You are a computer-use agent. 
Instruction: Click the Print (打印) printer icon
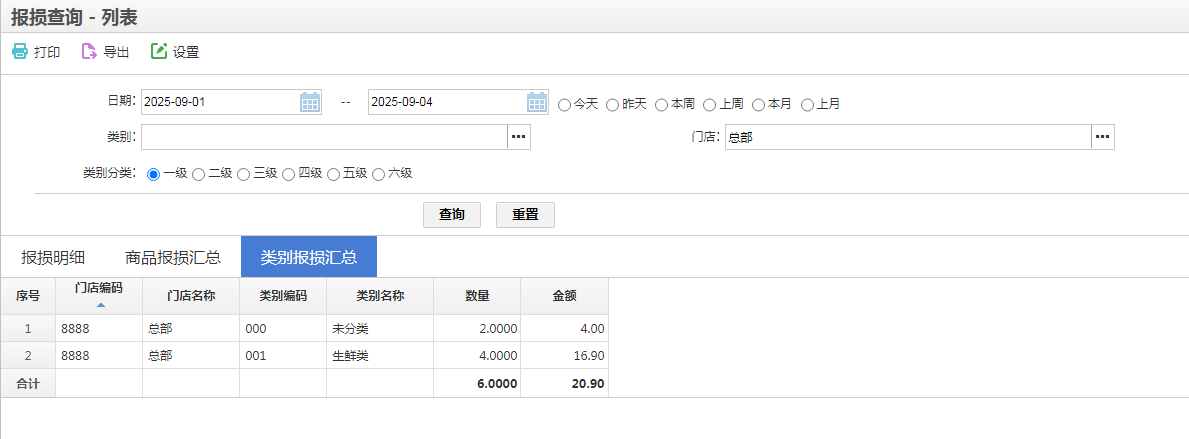[20, 52]
